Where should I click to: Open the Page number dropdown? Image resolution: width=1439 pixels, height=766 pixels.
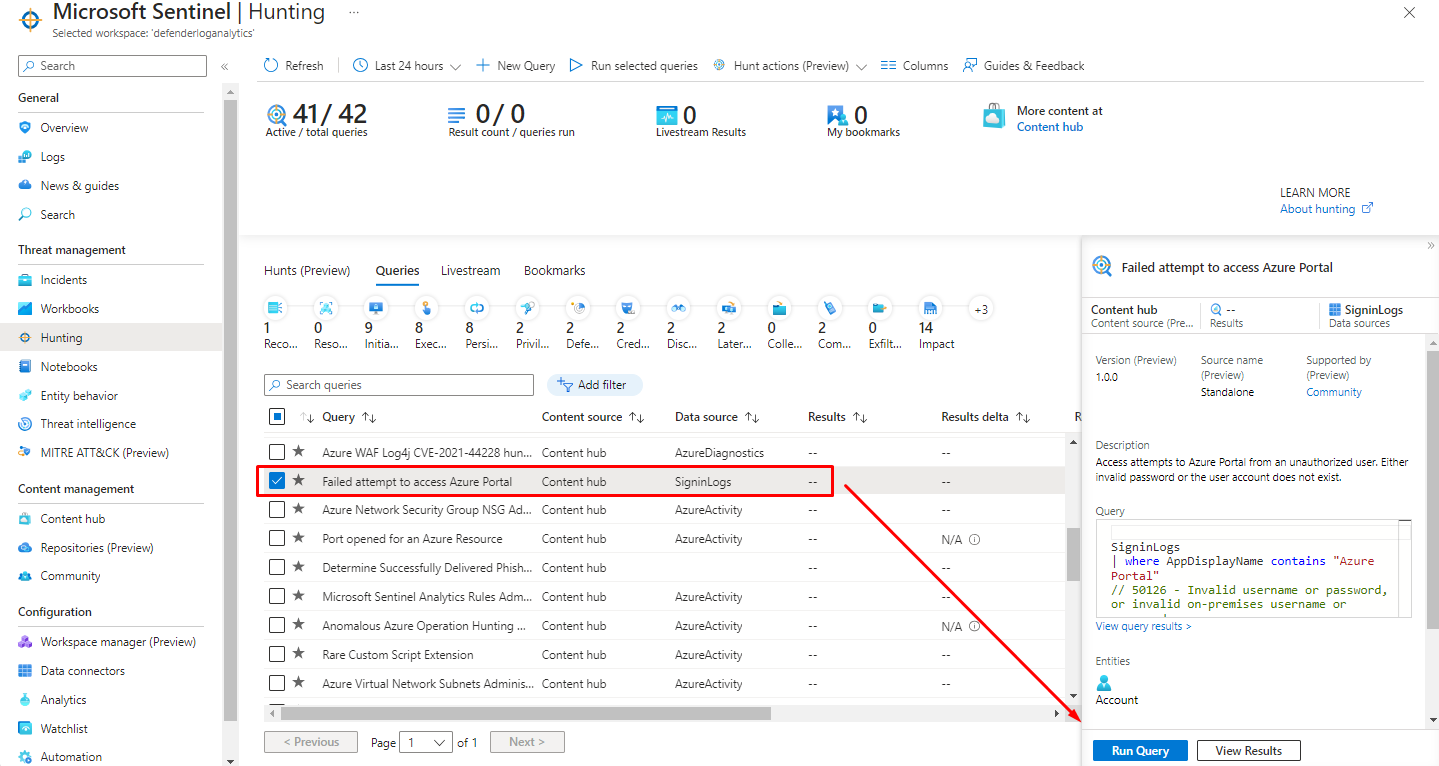426,742
